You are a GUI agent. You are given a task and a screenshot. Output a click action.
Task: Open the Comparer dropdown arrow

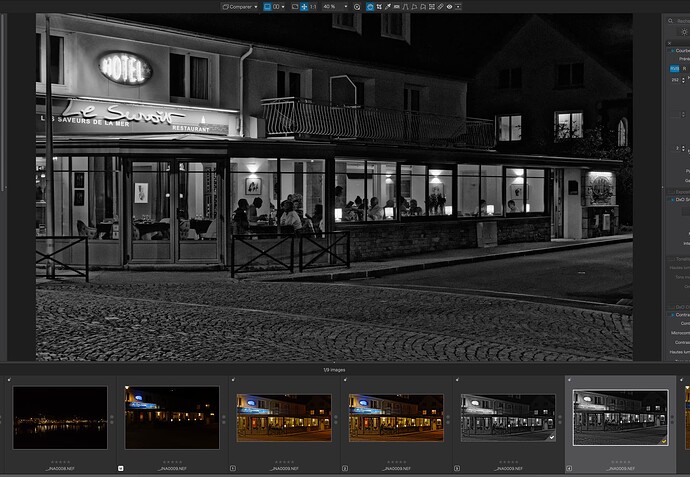[255, 6]
